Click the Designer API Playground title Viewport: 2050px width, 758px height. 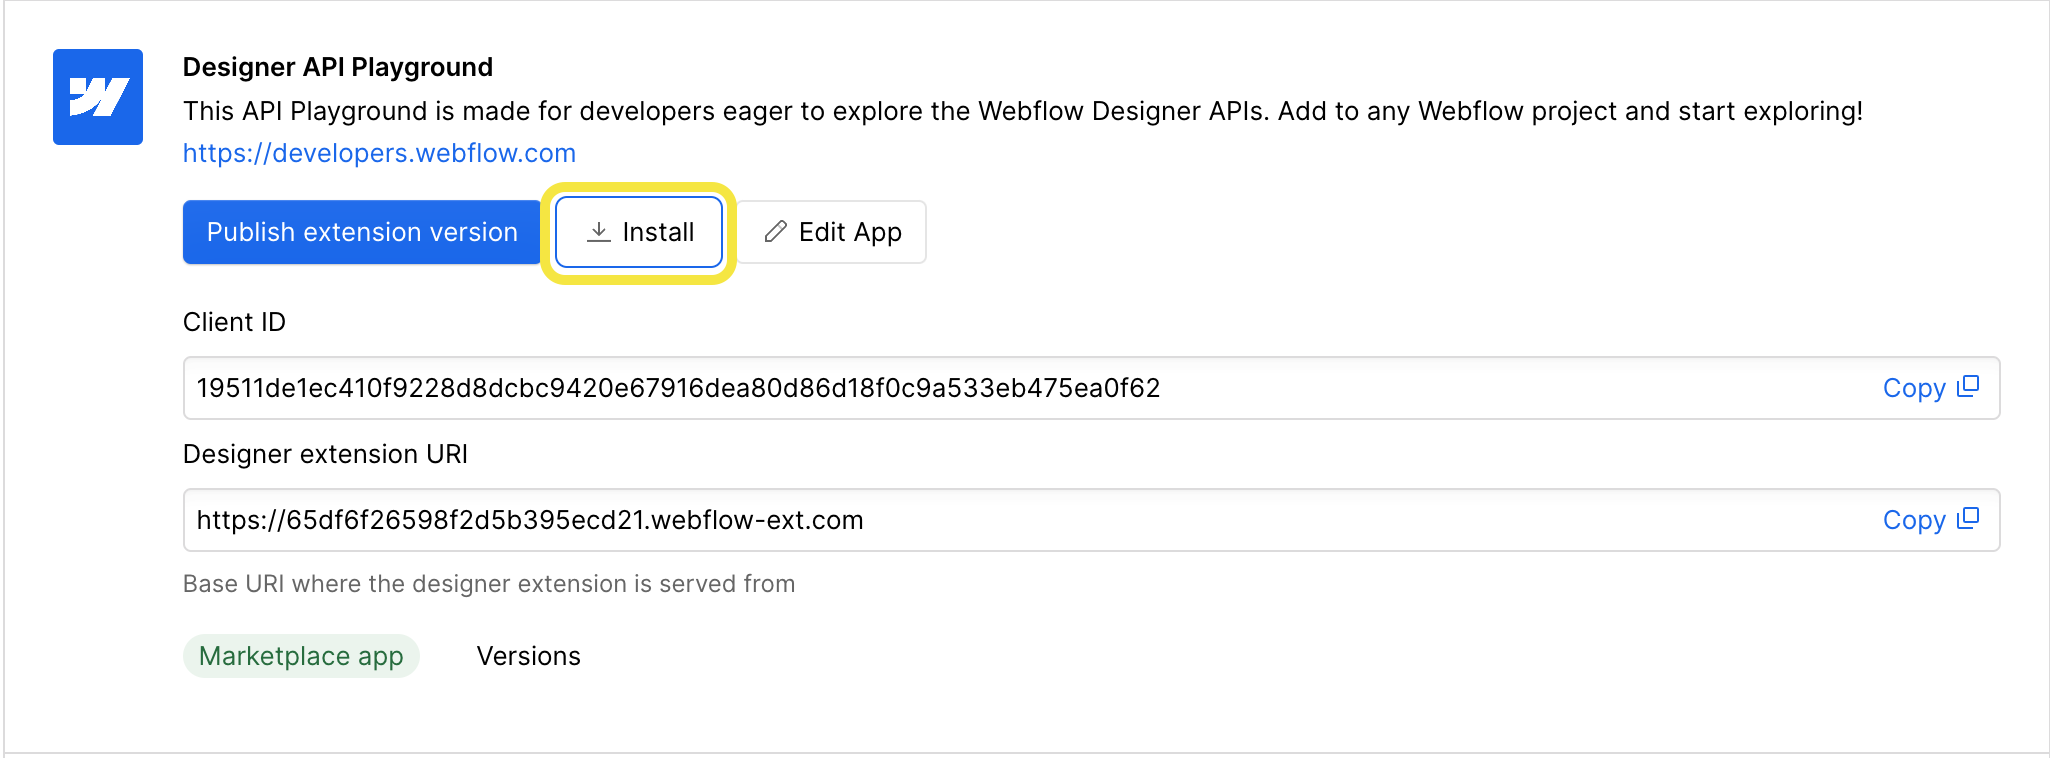pyautogui.click(x=338, y=67)
